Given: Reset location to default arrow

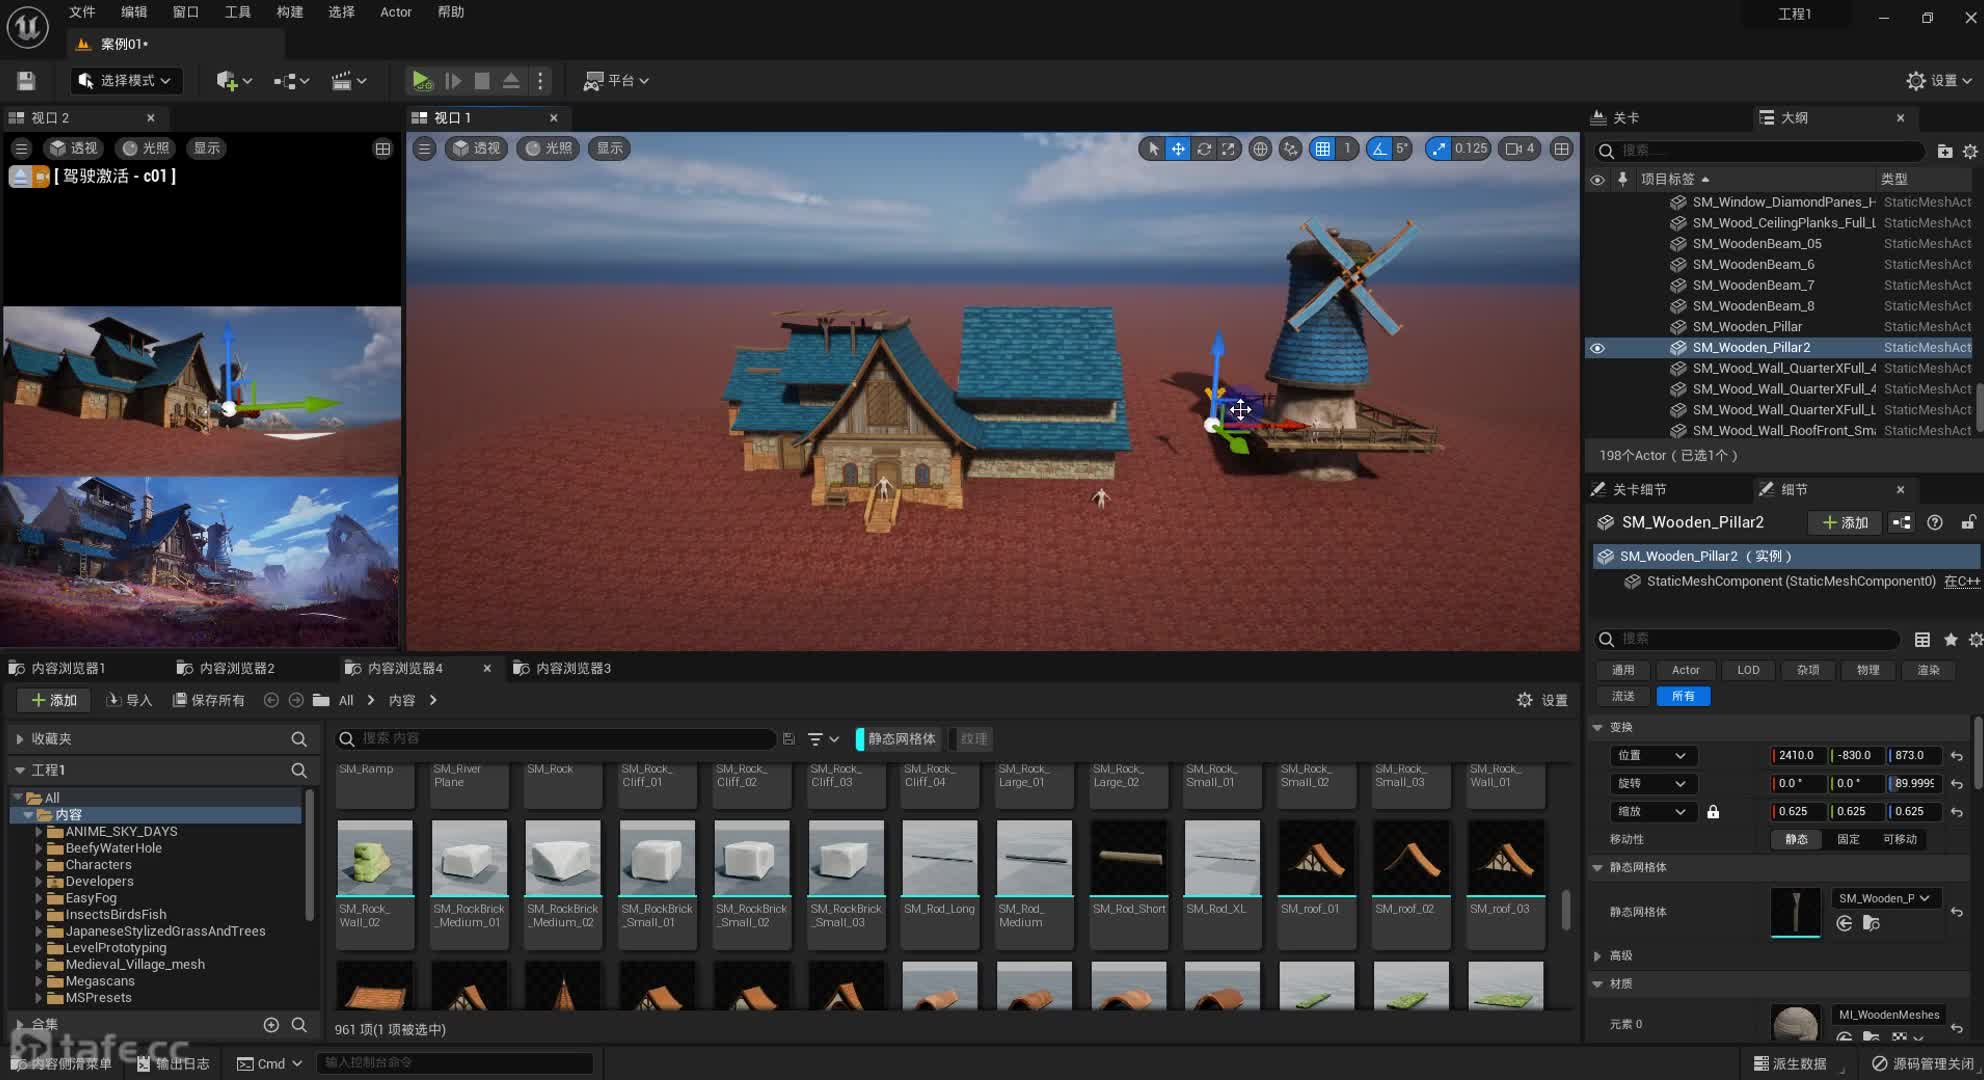Looking at the screenshot, I should click(1957, 755).
